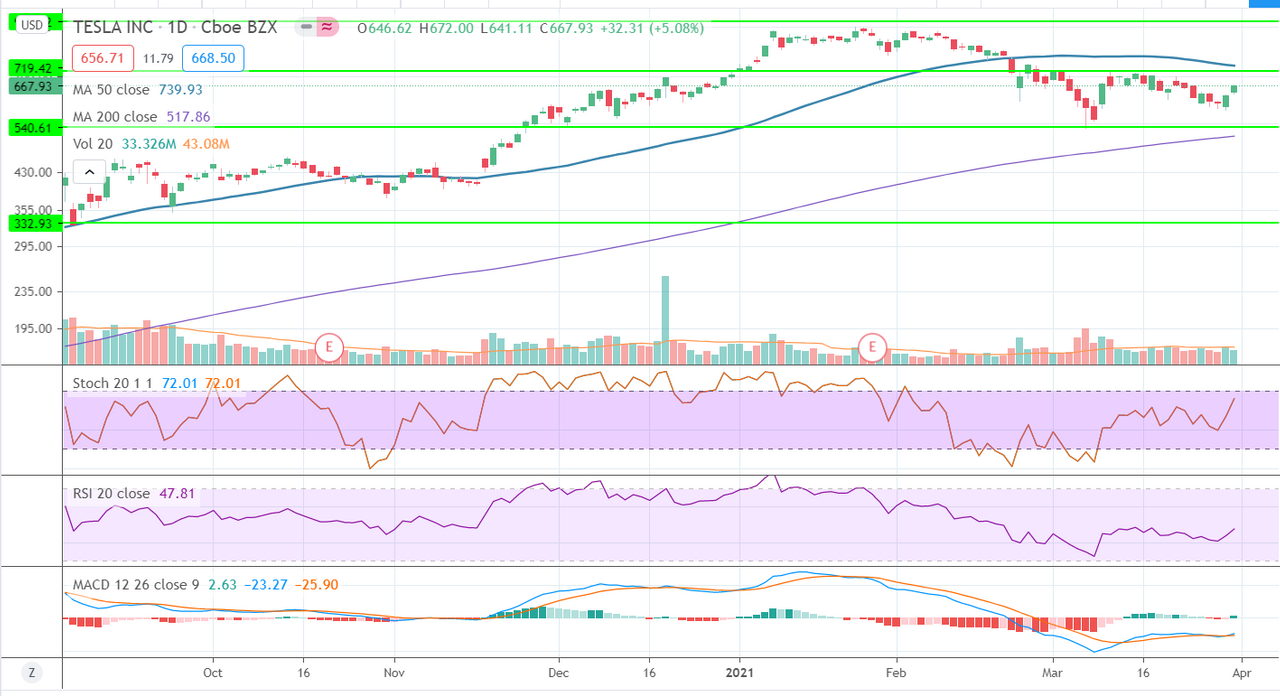Viewport: 1280px width, 696px height.
Task: Select the MACD 12 26 close 9 legend
Action: pos(136,584)
